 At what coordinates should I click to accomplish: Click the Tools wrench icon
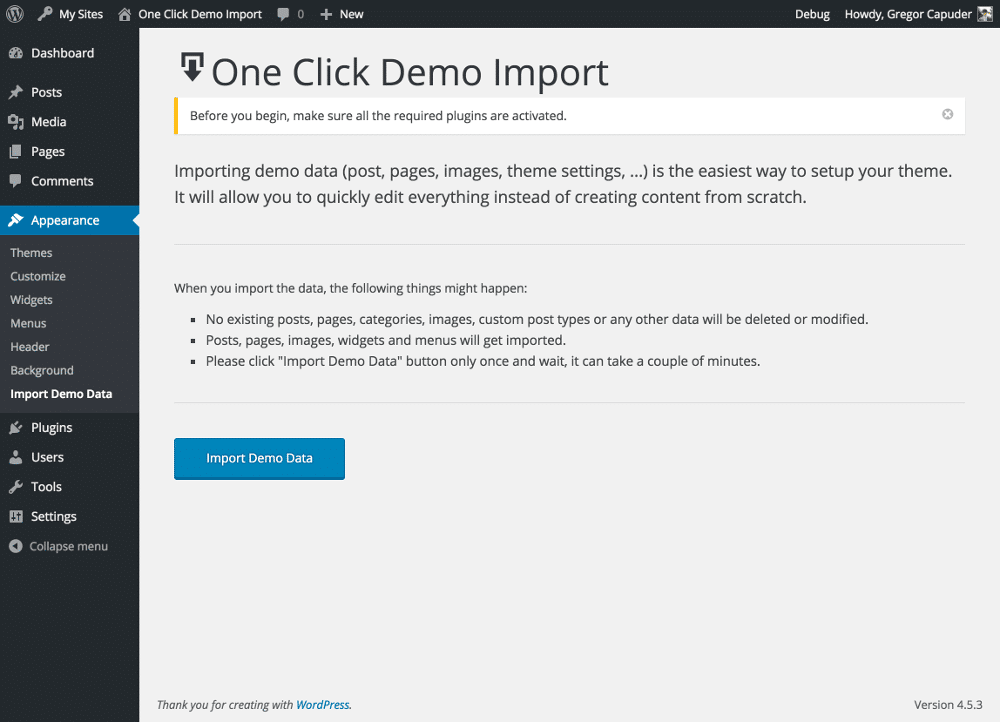(16, 487)
